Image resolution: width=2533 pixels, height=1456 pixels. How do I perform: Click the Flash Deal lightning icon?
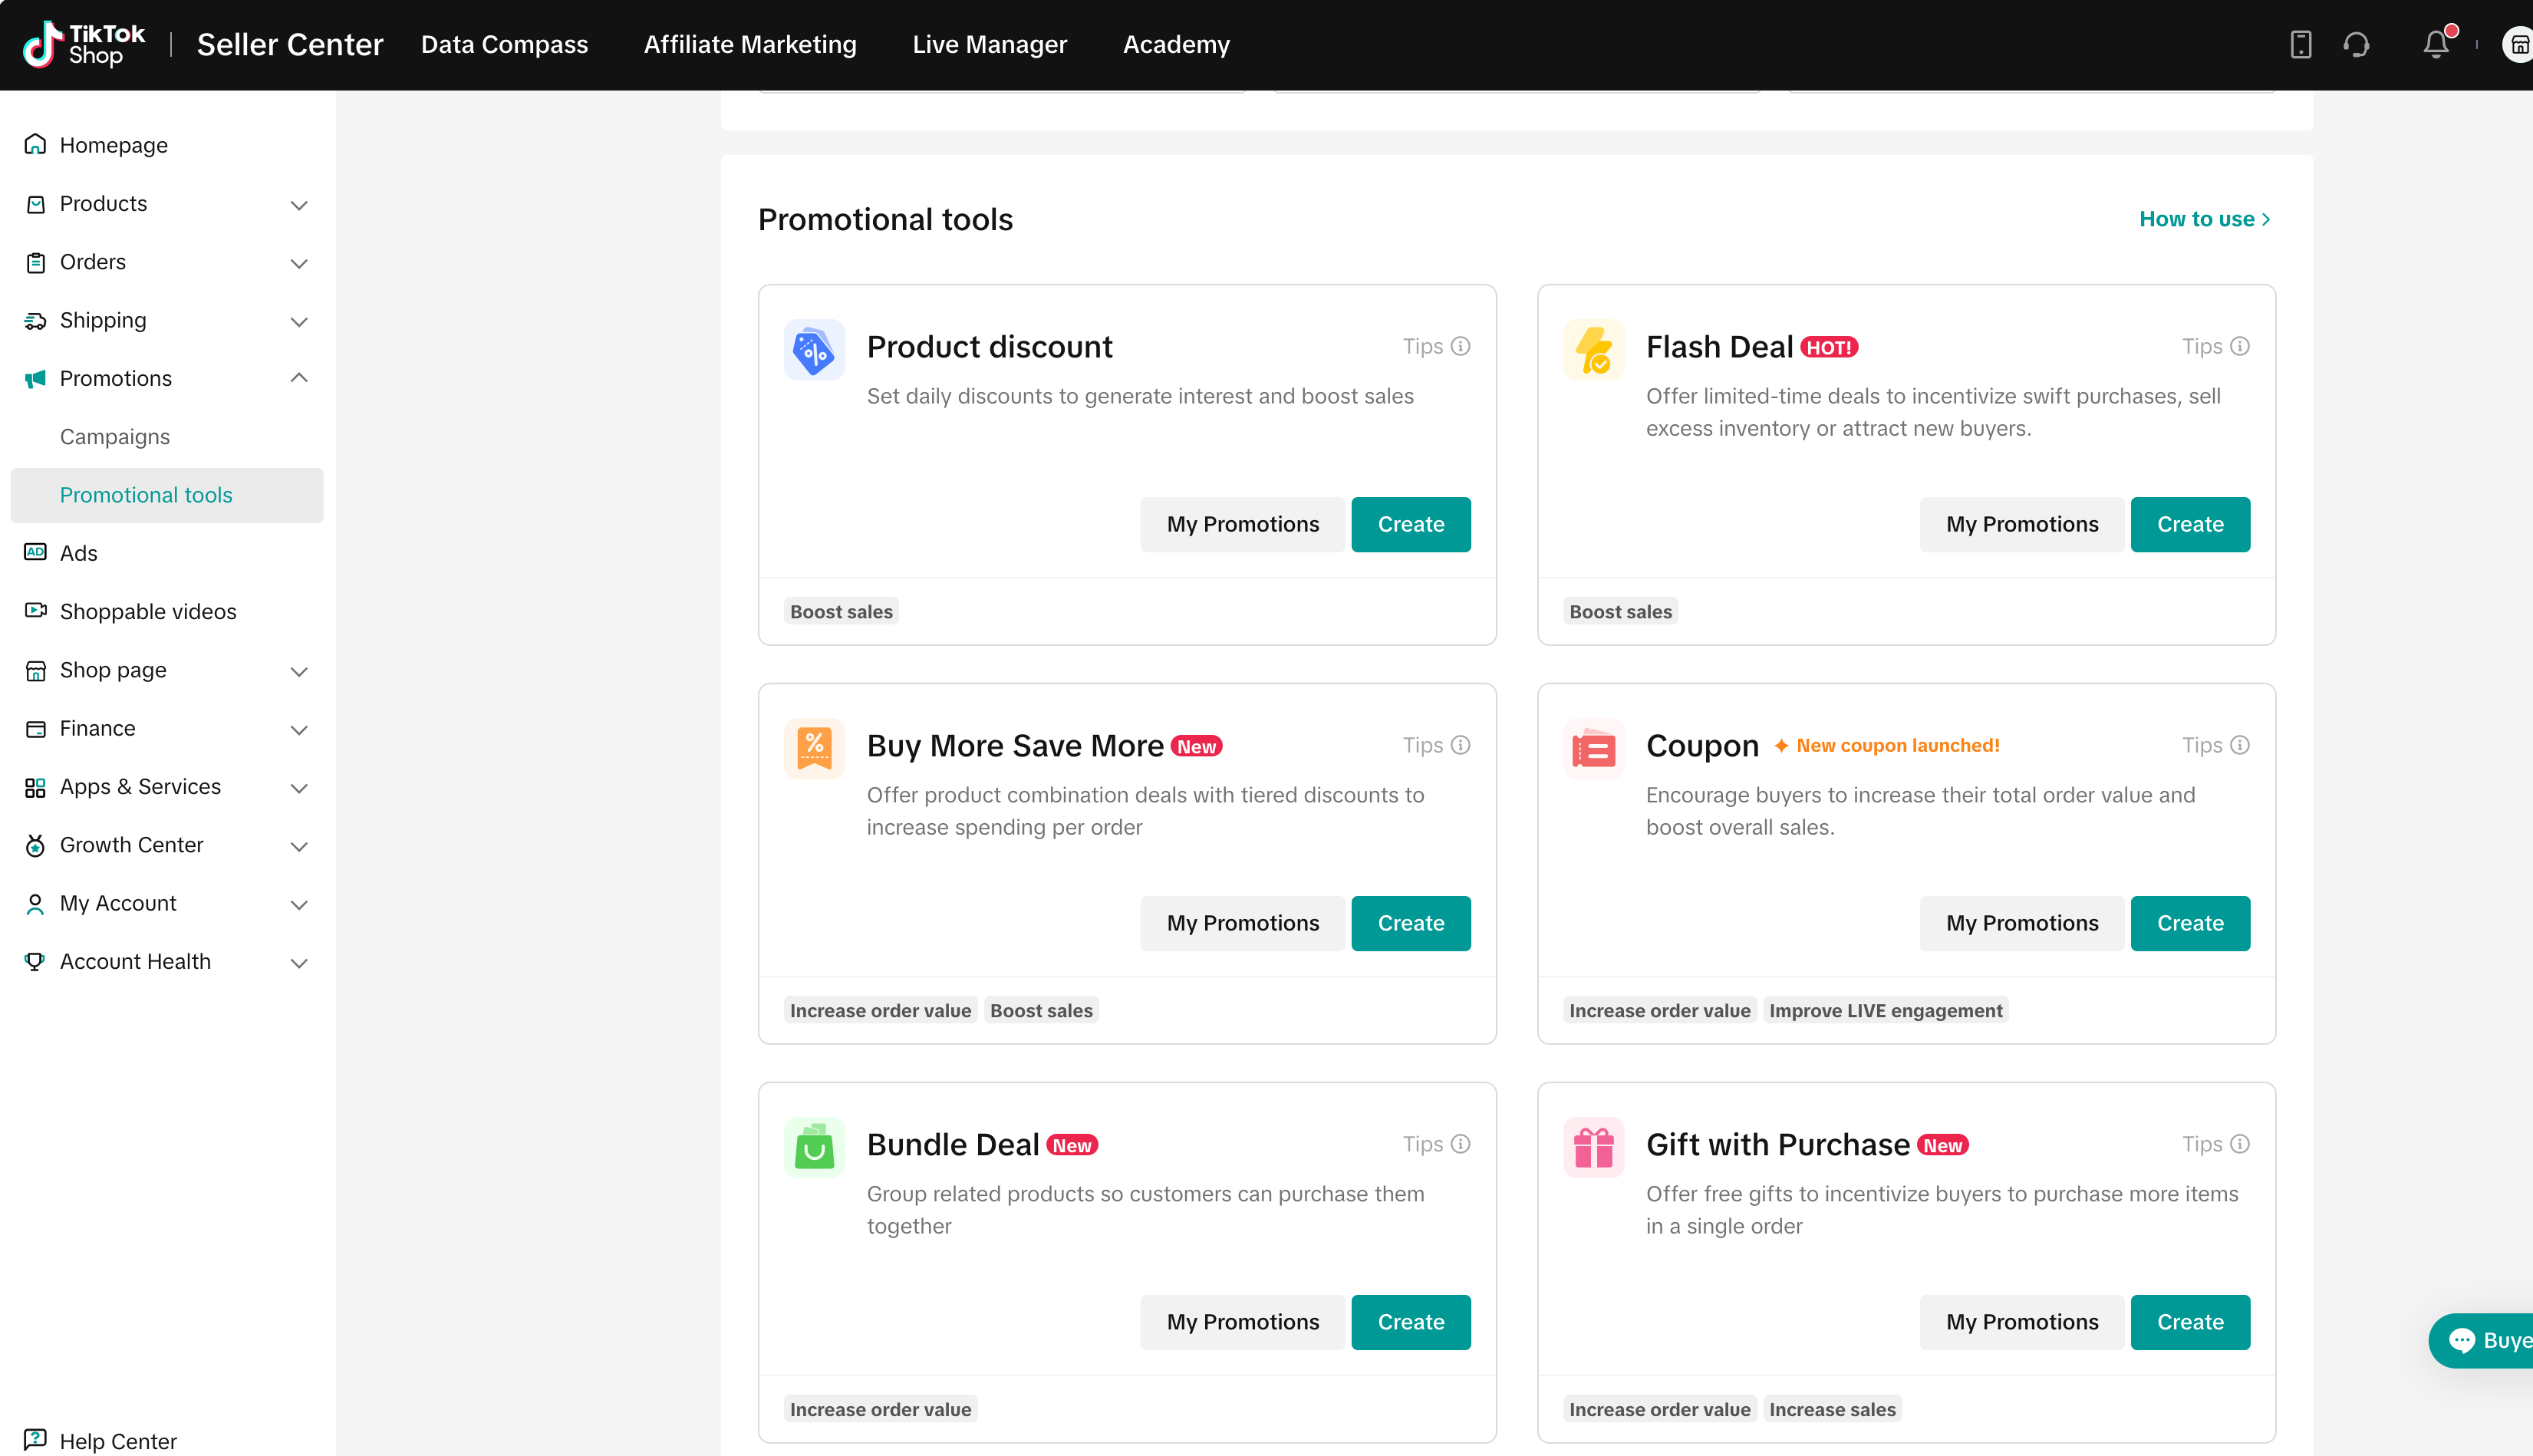1593,350
